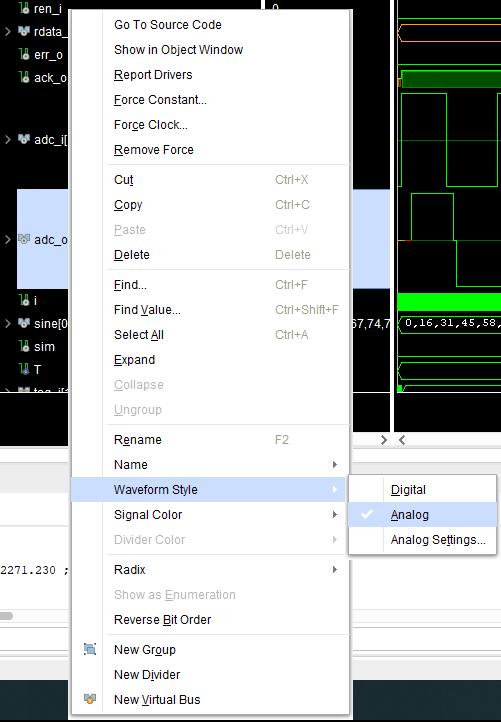
Task: Open the Radix submenu
Action: pos(210,570)
